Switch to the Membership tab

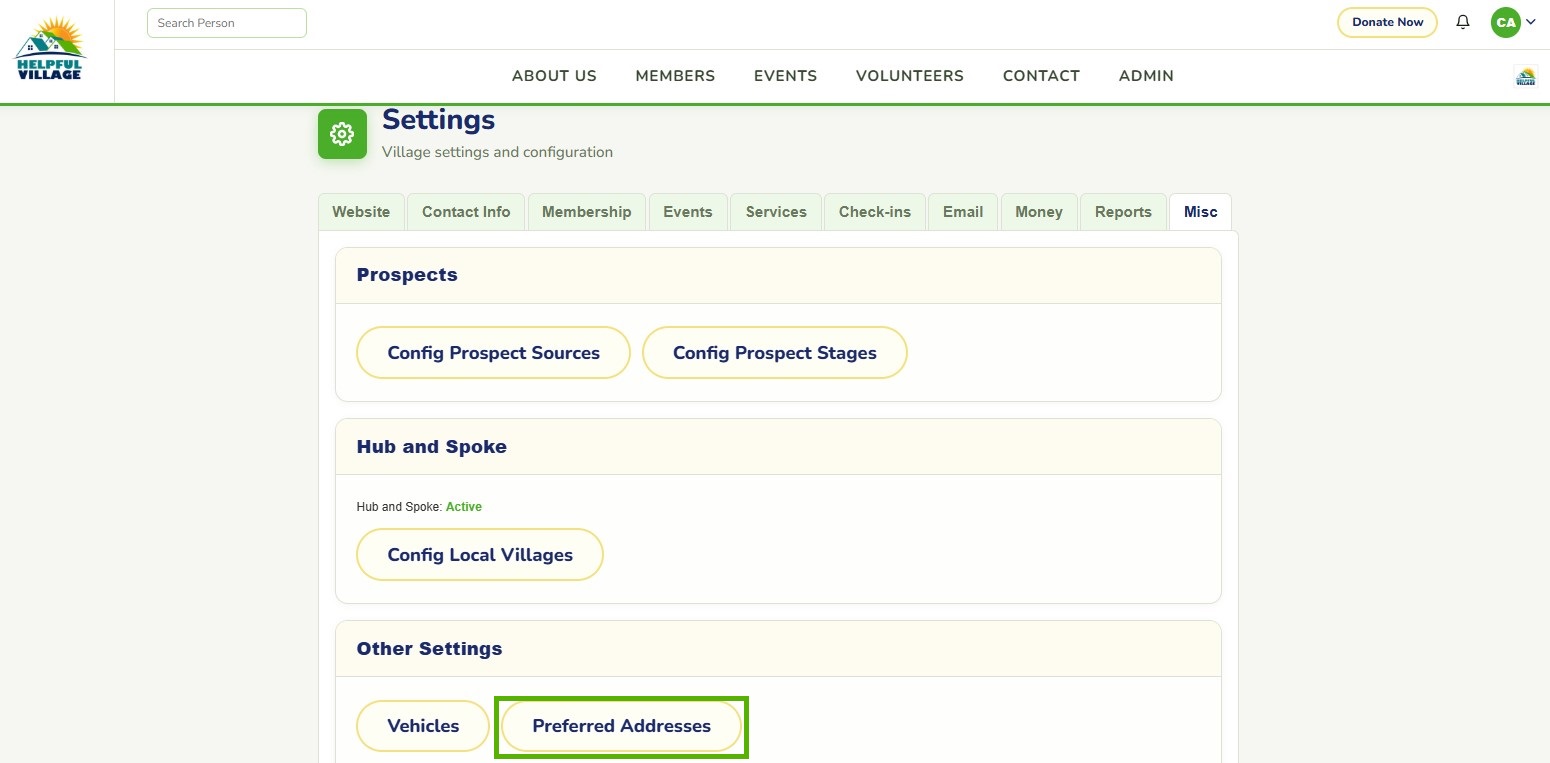point(587,212)
